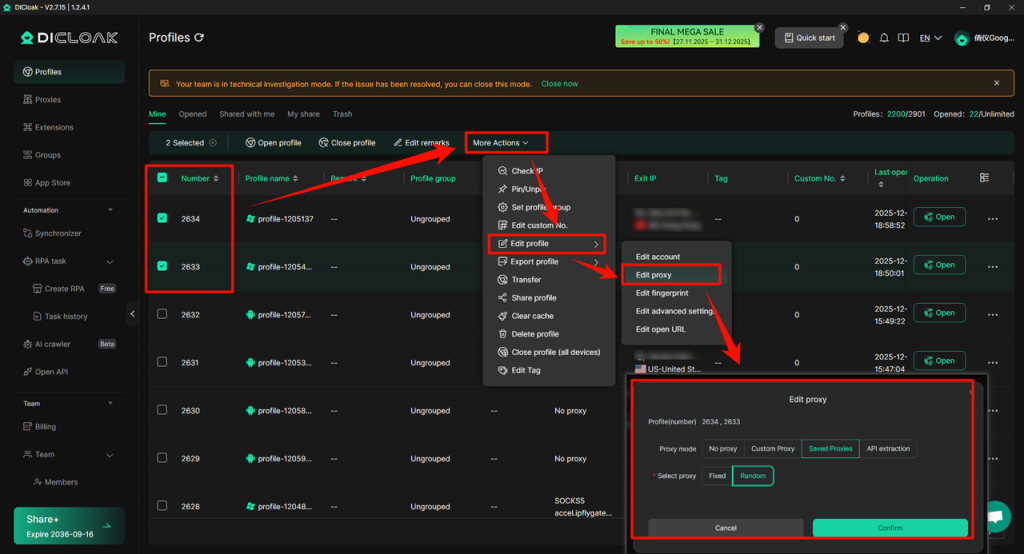Open the notification bell icon
The height and width of the screenshot is (554, 1024).
point(884,38)
